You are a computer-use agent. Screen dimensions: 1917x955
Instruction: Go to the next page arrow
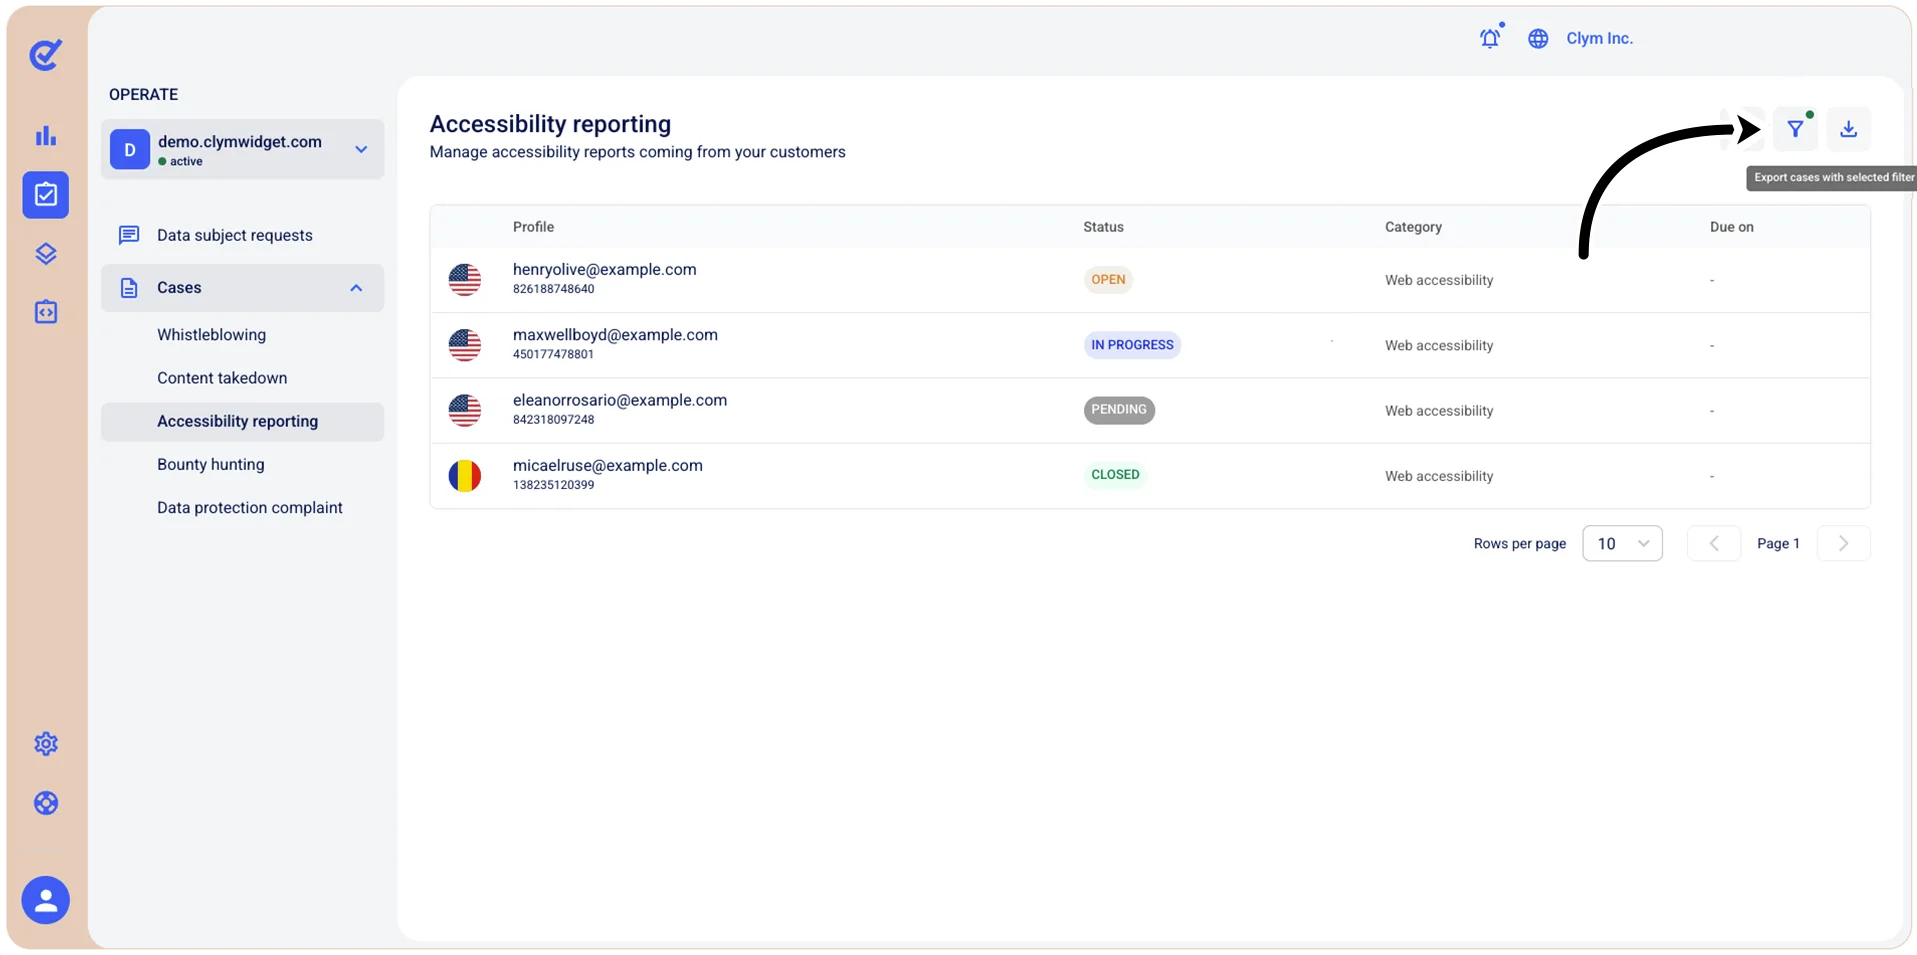coord(1843,543)
